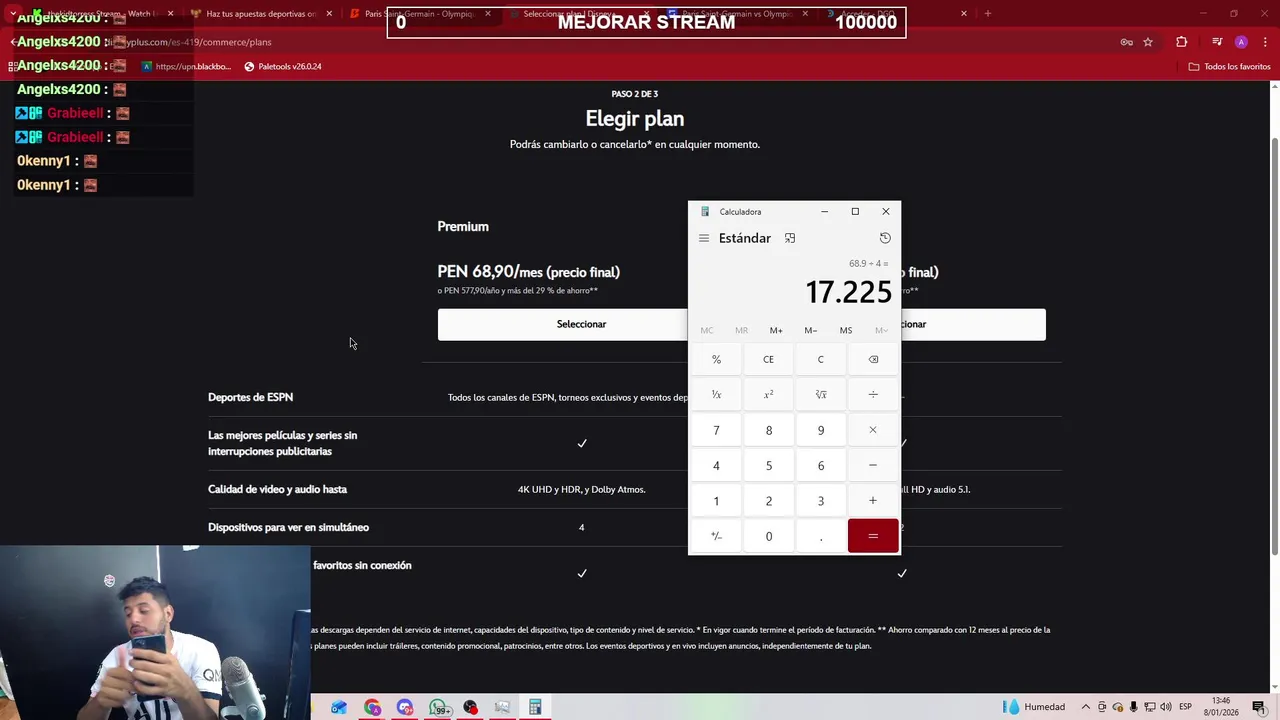Open the browser profile avatar
1280x720 pixels.
click(1241, 42)
